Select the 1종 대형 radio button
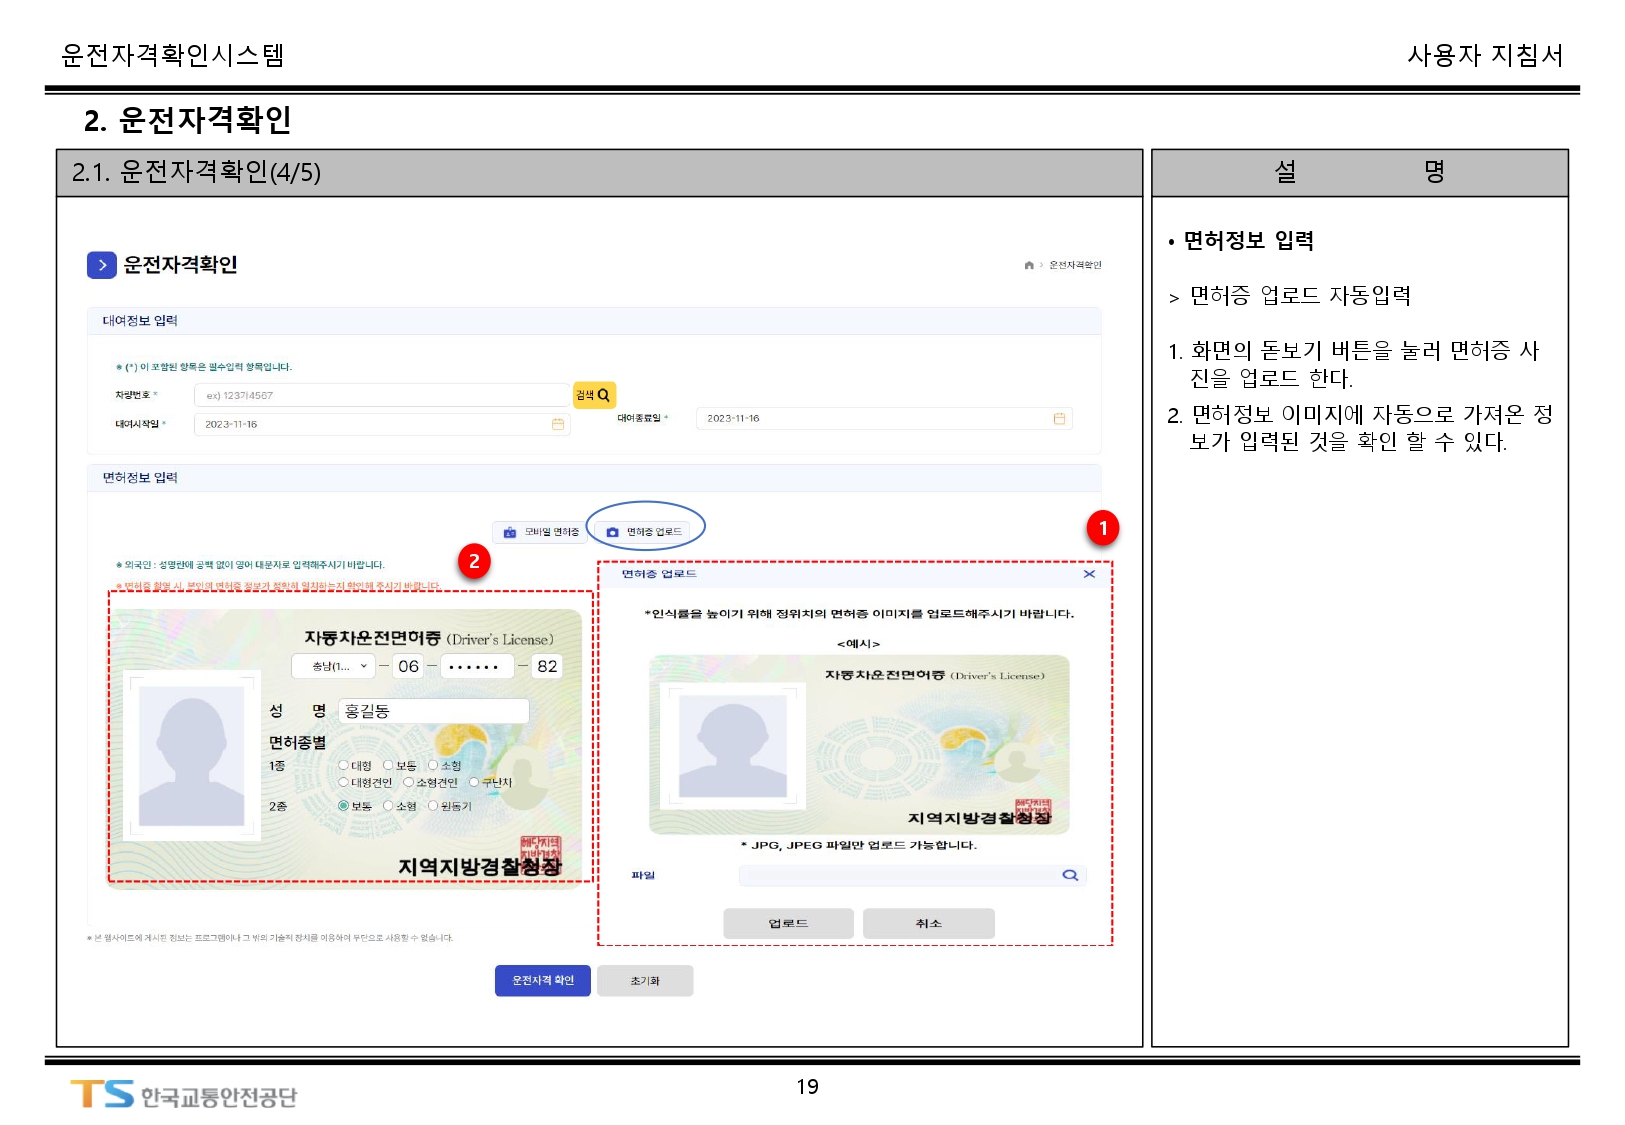Image resolution: width=1625 pixels, height=1125 pixels. coord(344,765)
